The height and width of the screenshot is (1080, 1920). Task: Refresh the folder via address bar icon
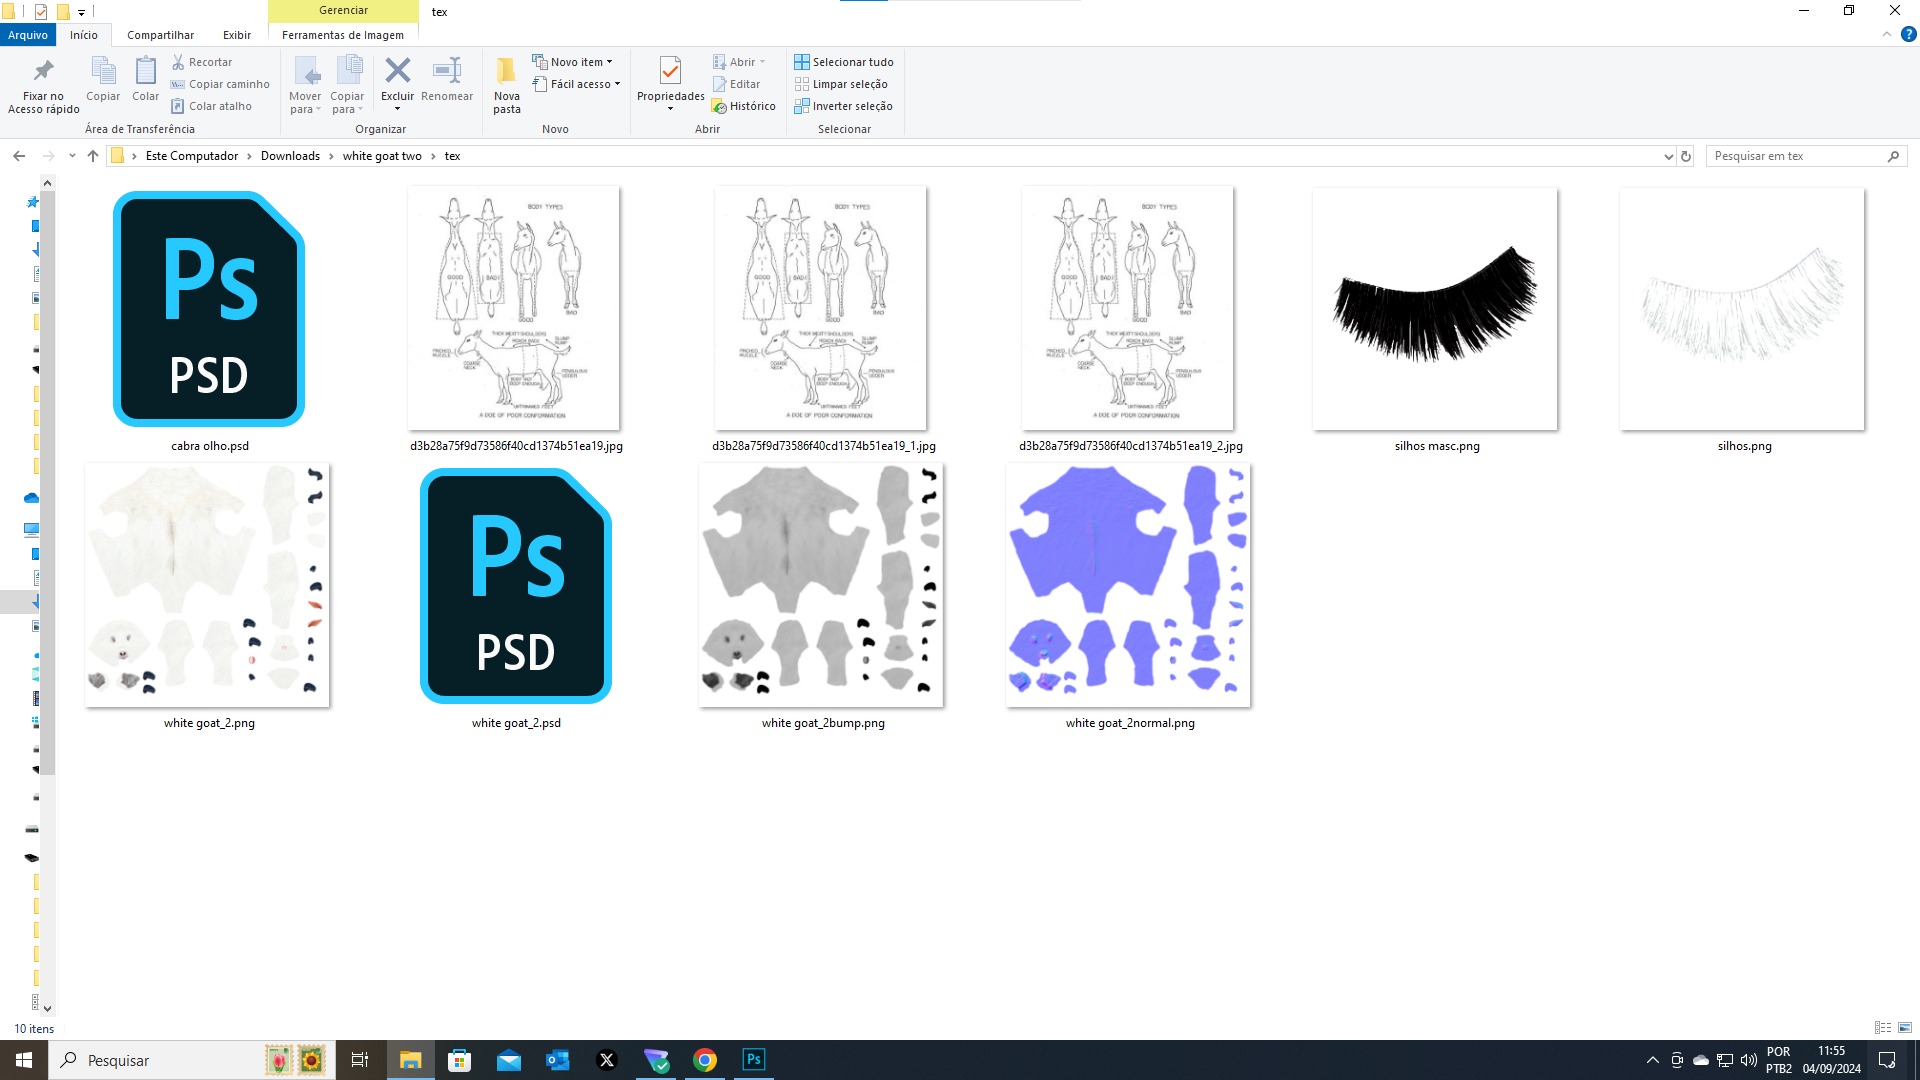click(1686, 156)
